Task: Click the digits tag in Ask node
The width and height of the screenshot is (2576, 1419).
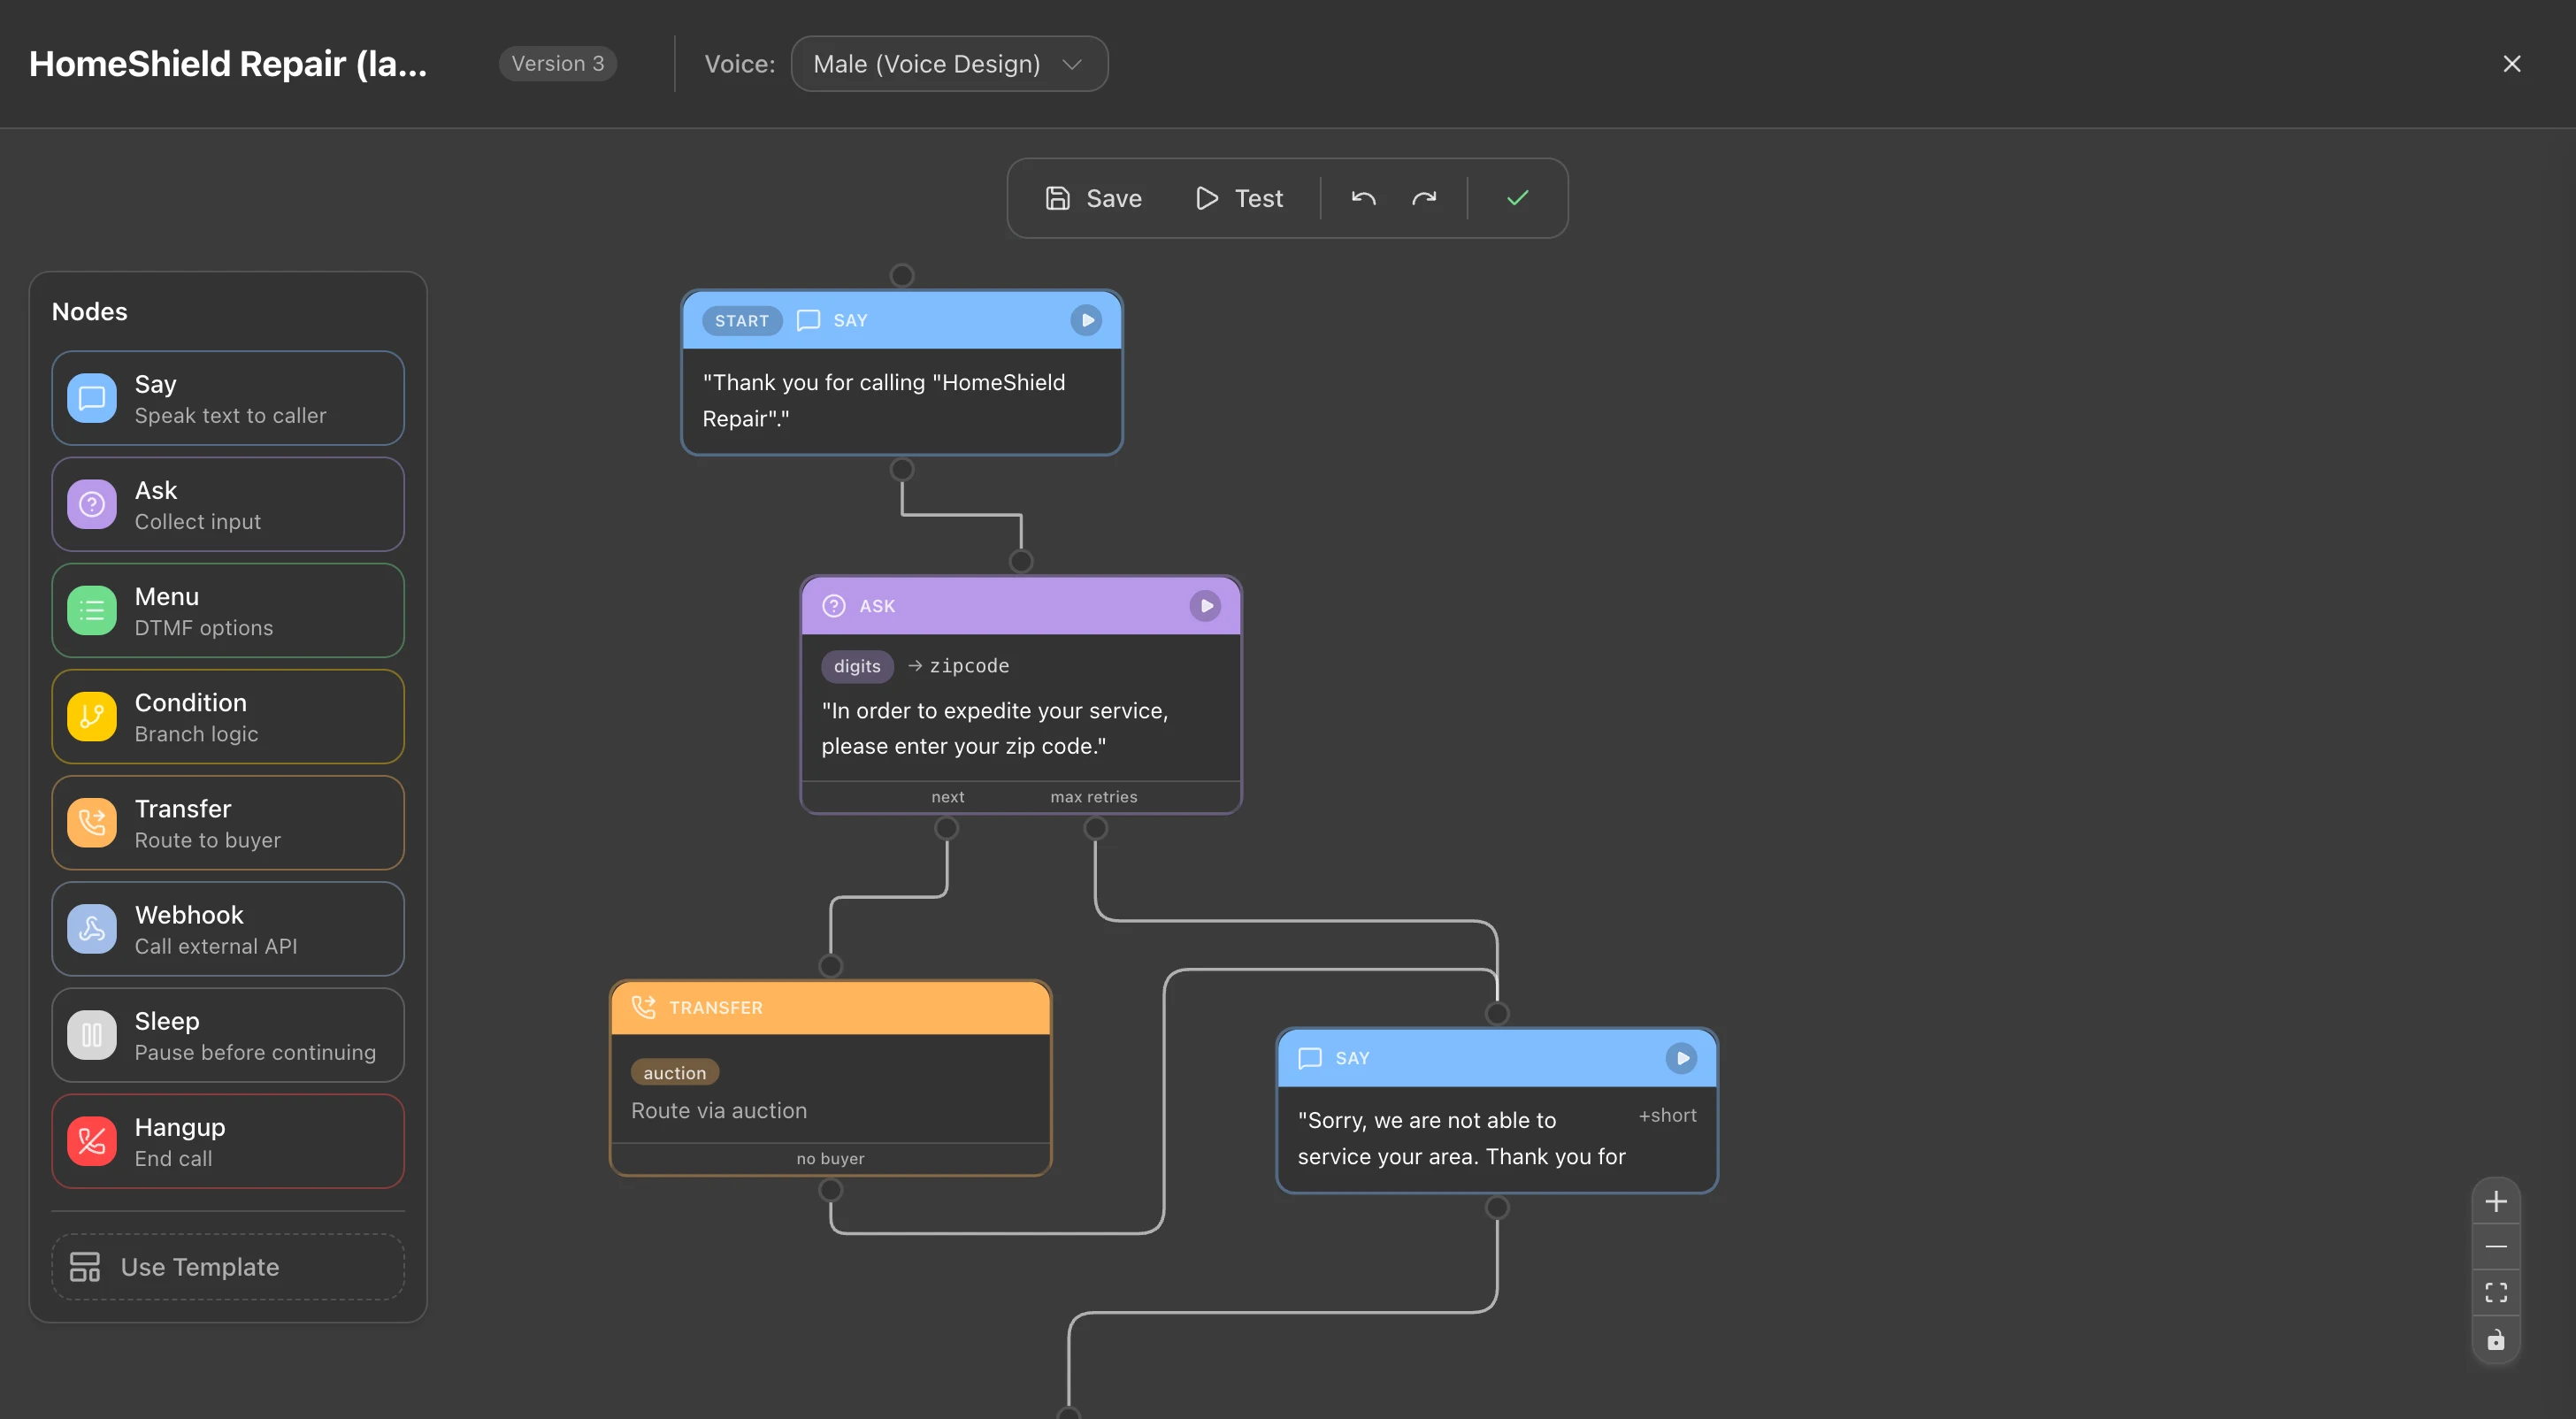Action: 857,666
